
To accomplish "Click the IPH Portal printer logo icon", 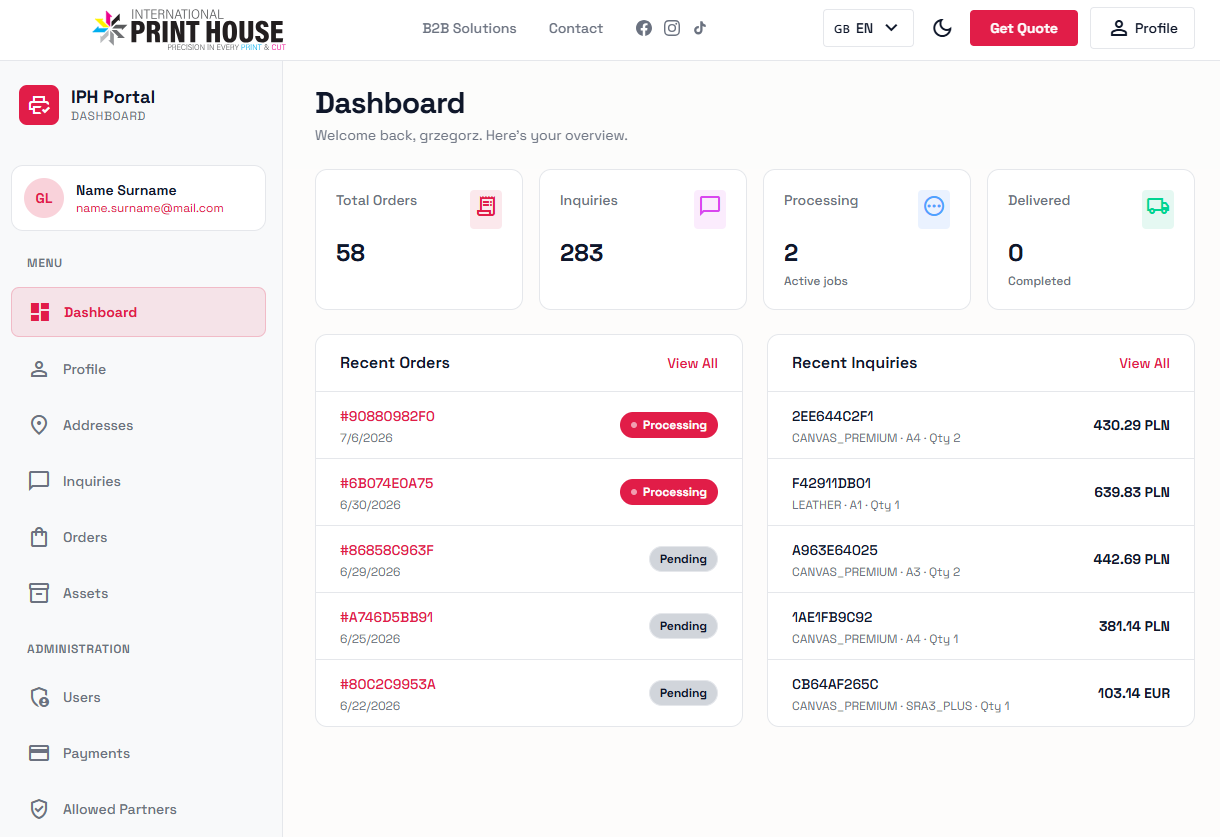I will 39,105.
